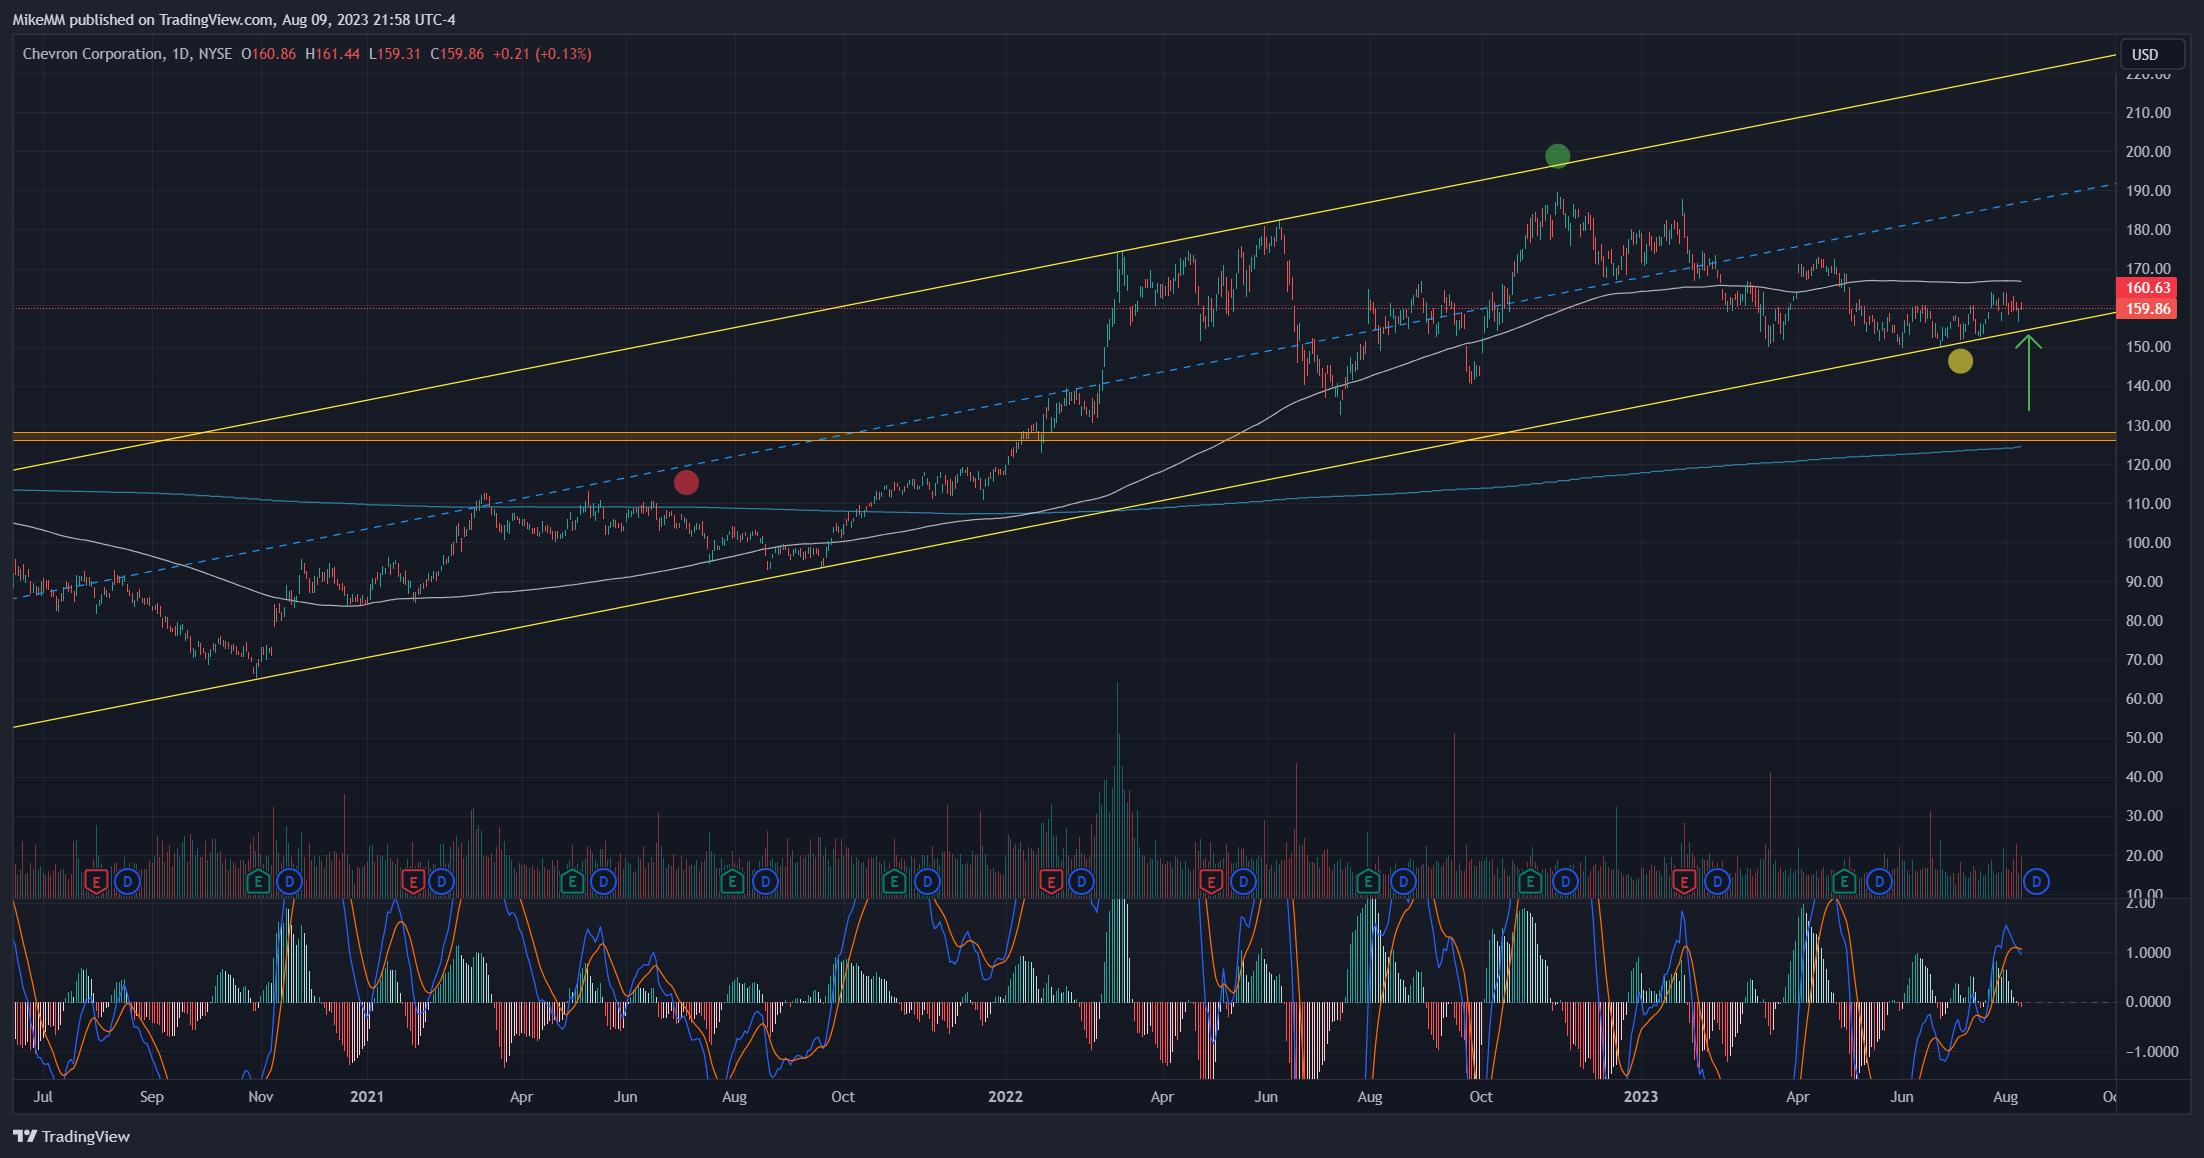
Task: Click the 159.86 last price label
Action: point(2147,309)
